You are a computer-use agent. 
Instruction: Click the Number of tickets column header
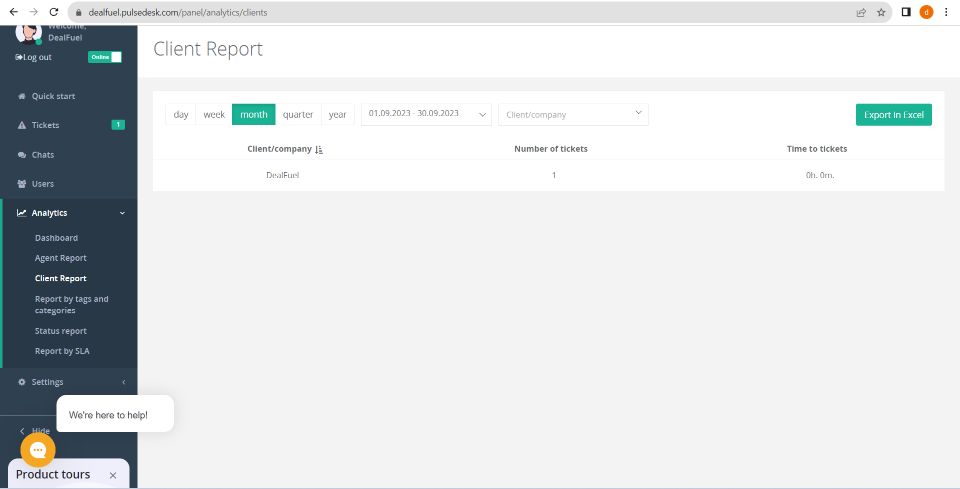(x=550, y=149)
